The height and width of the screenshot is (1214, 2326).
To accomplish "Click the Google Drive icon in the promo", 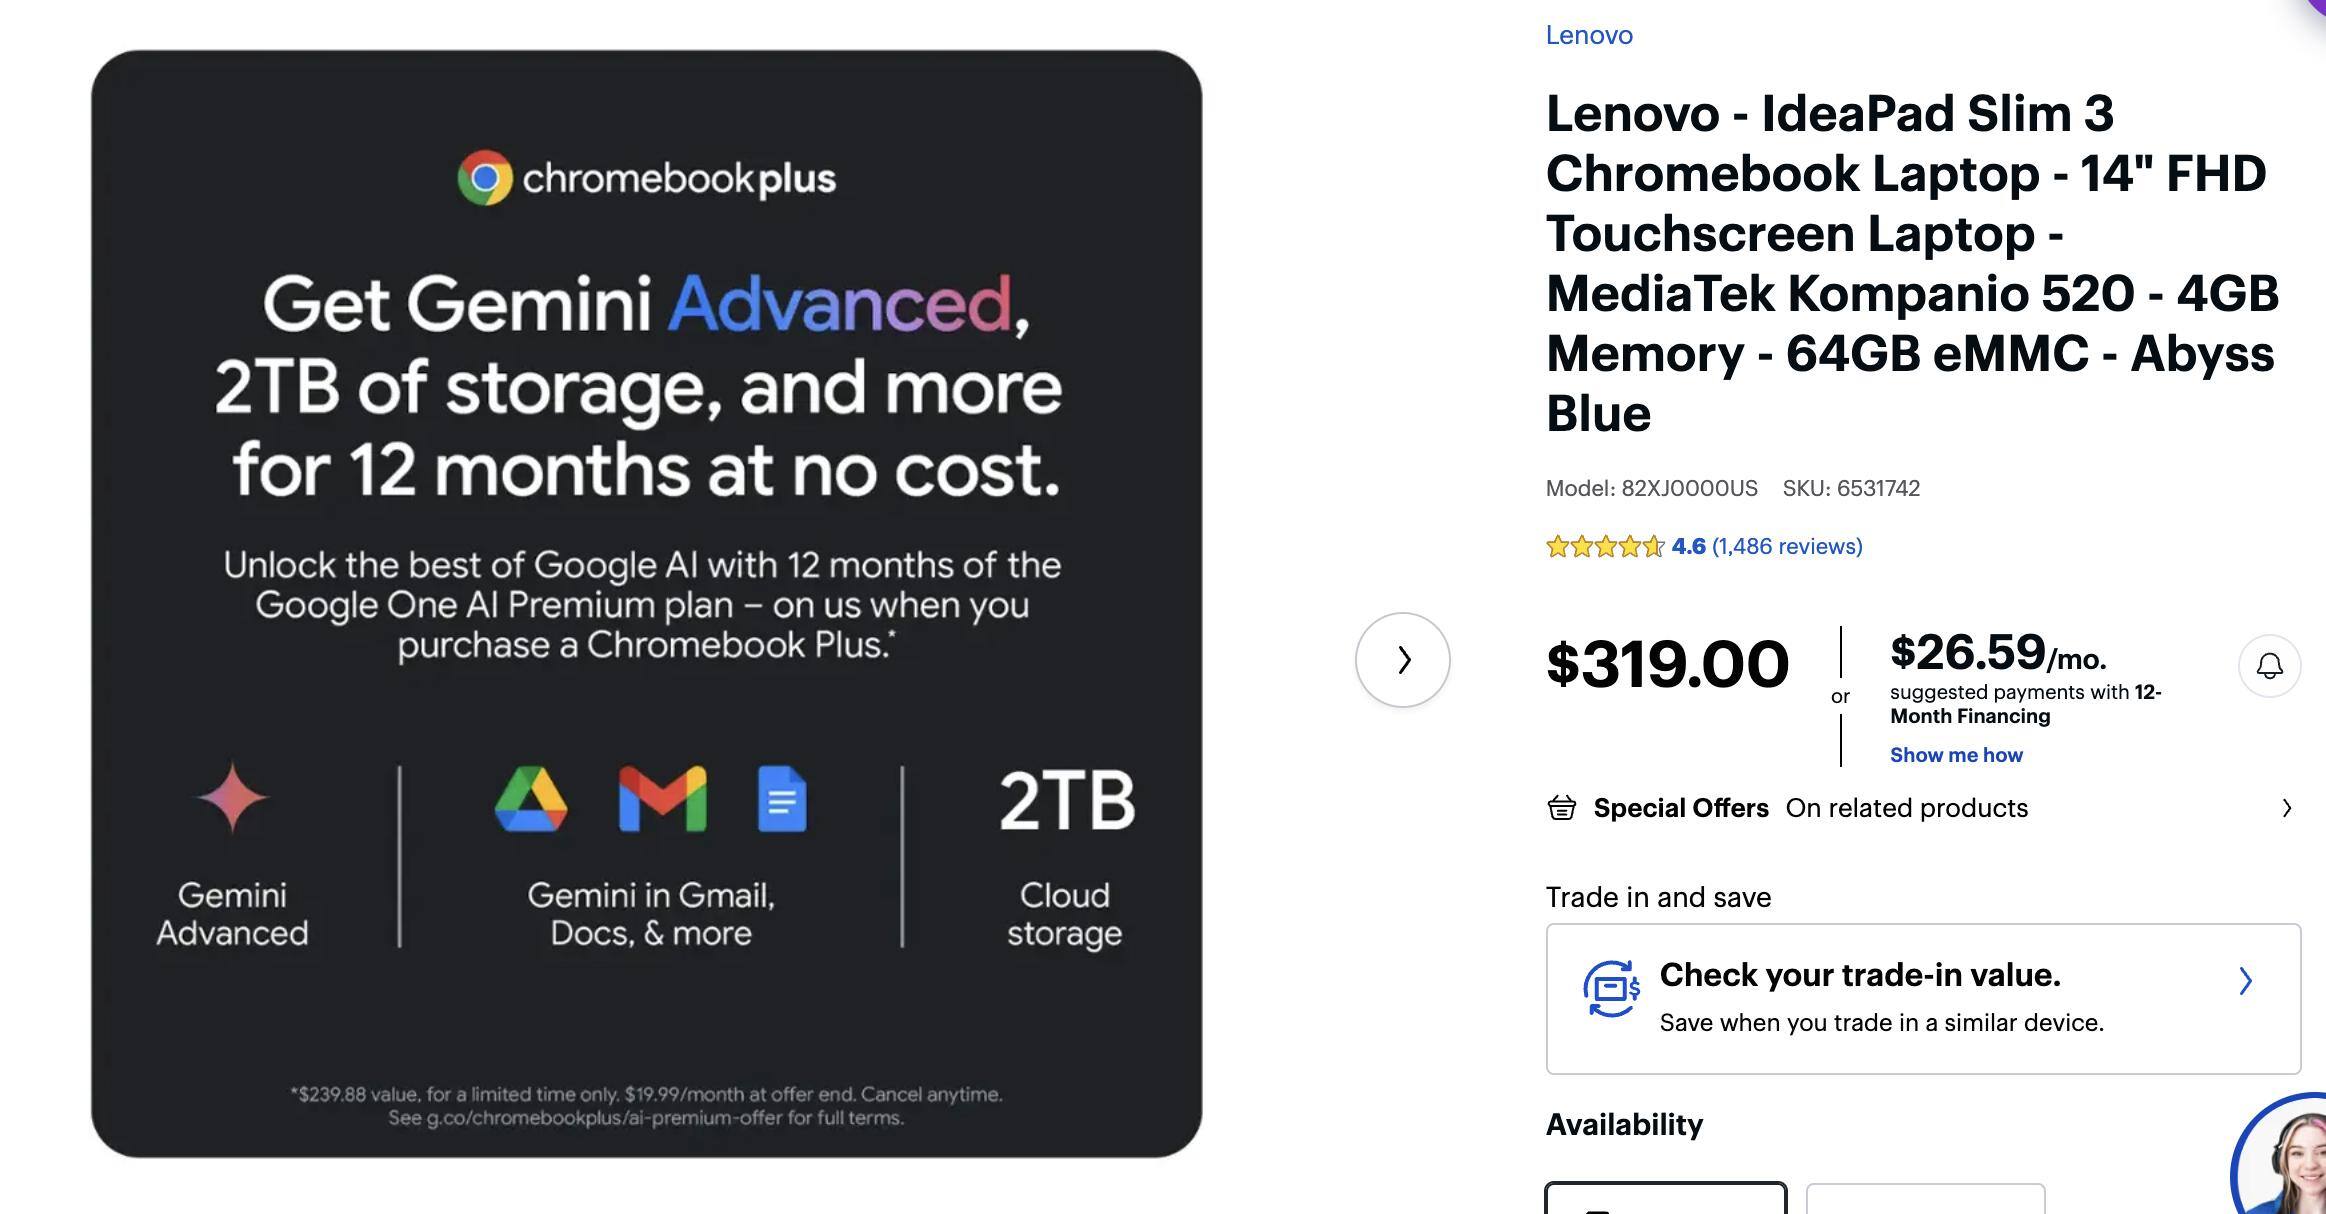I will 531,799.
